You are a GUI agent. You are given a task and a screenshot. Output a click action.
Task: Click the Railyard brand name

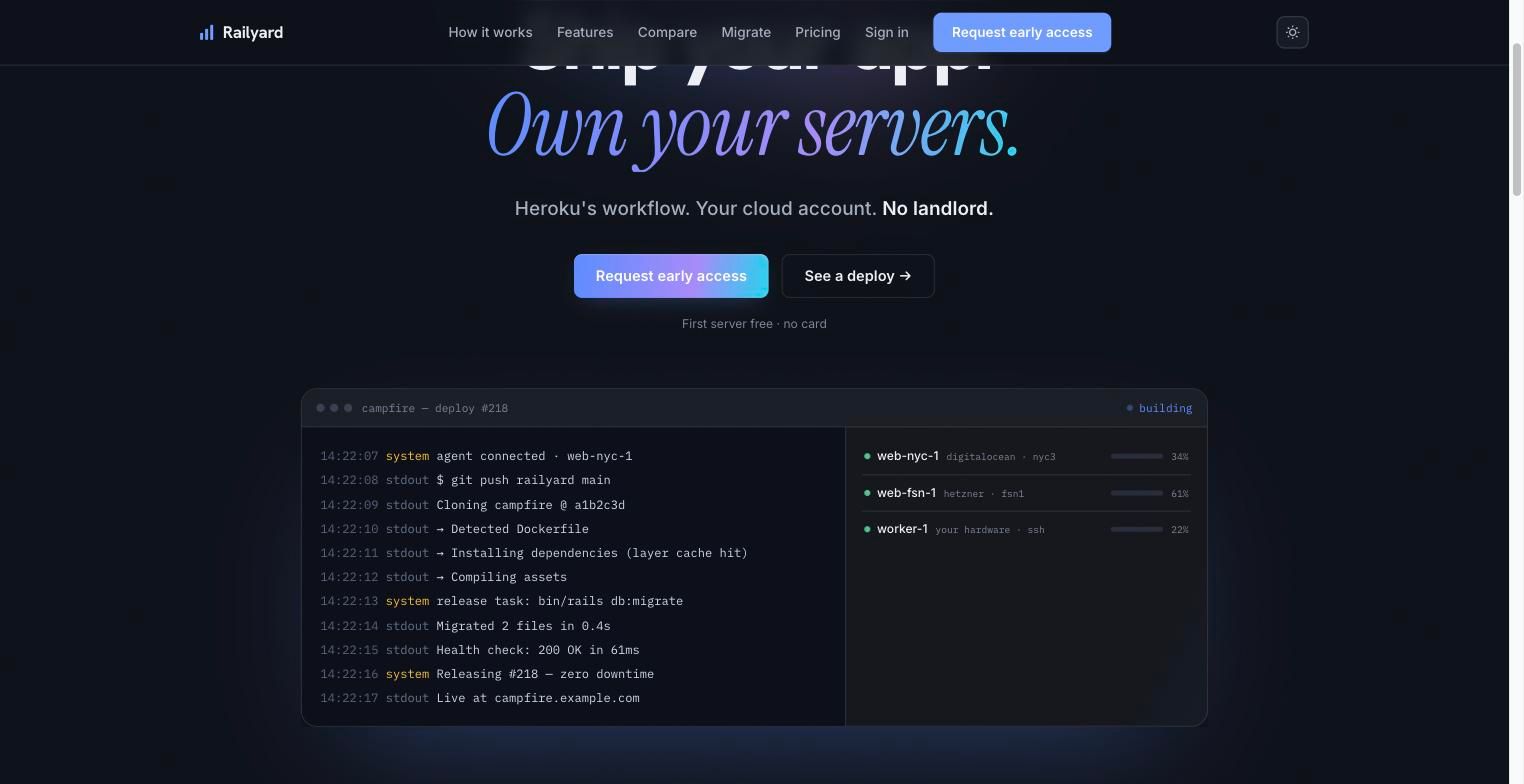[253, 33]
